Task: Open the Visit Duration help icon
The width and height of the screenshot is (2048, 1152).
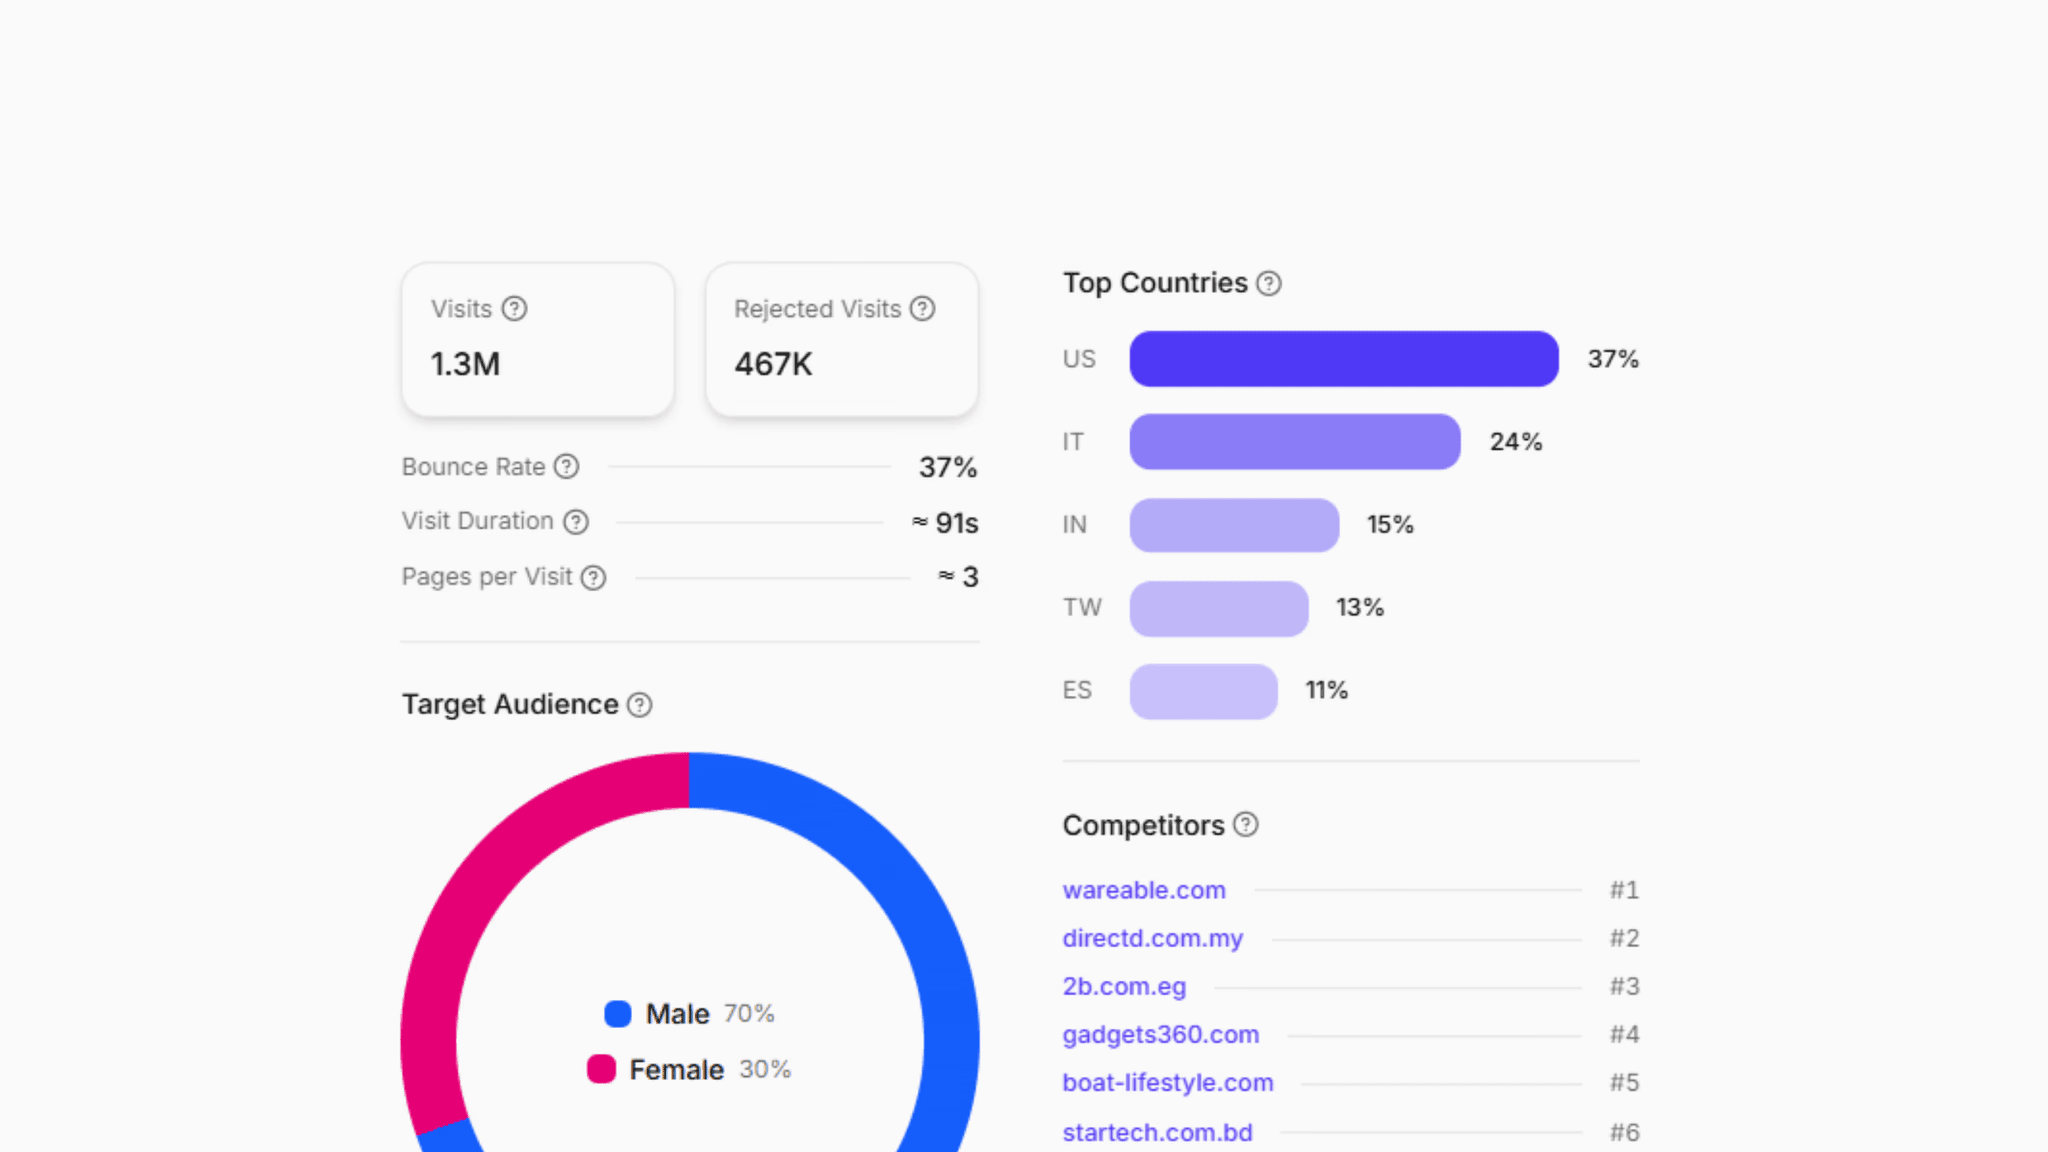Action: pos(576,522)
